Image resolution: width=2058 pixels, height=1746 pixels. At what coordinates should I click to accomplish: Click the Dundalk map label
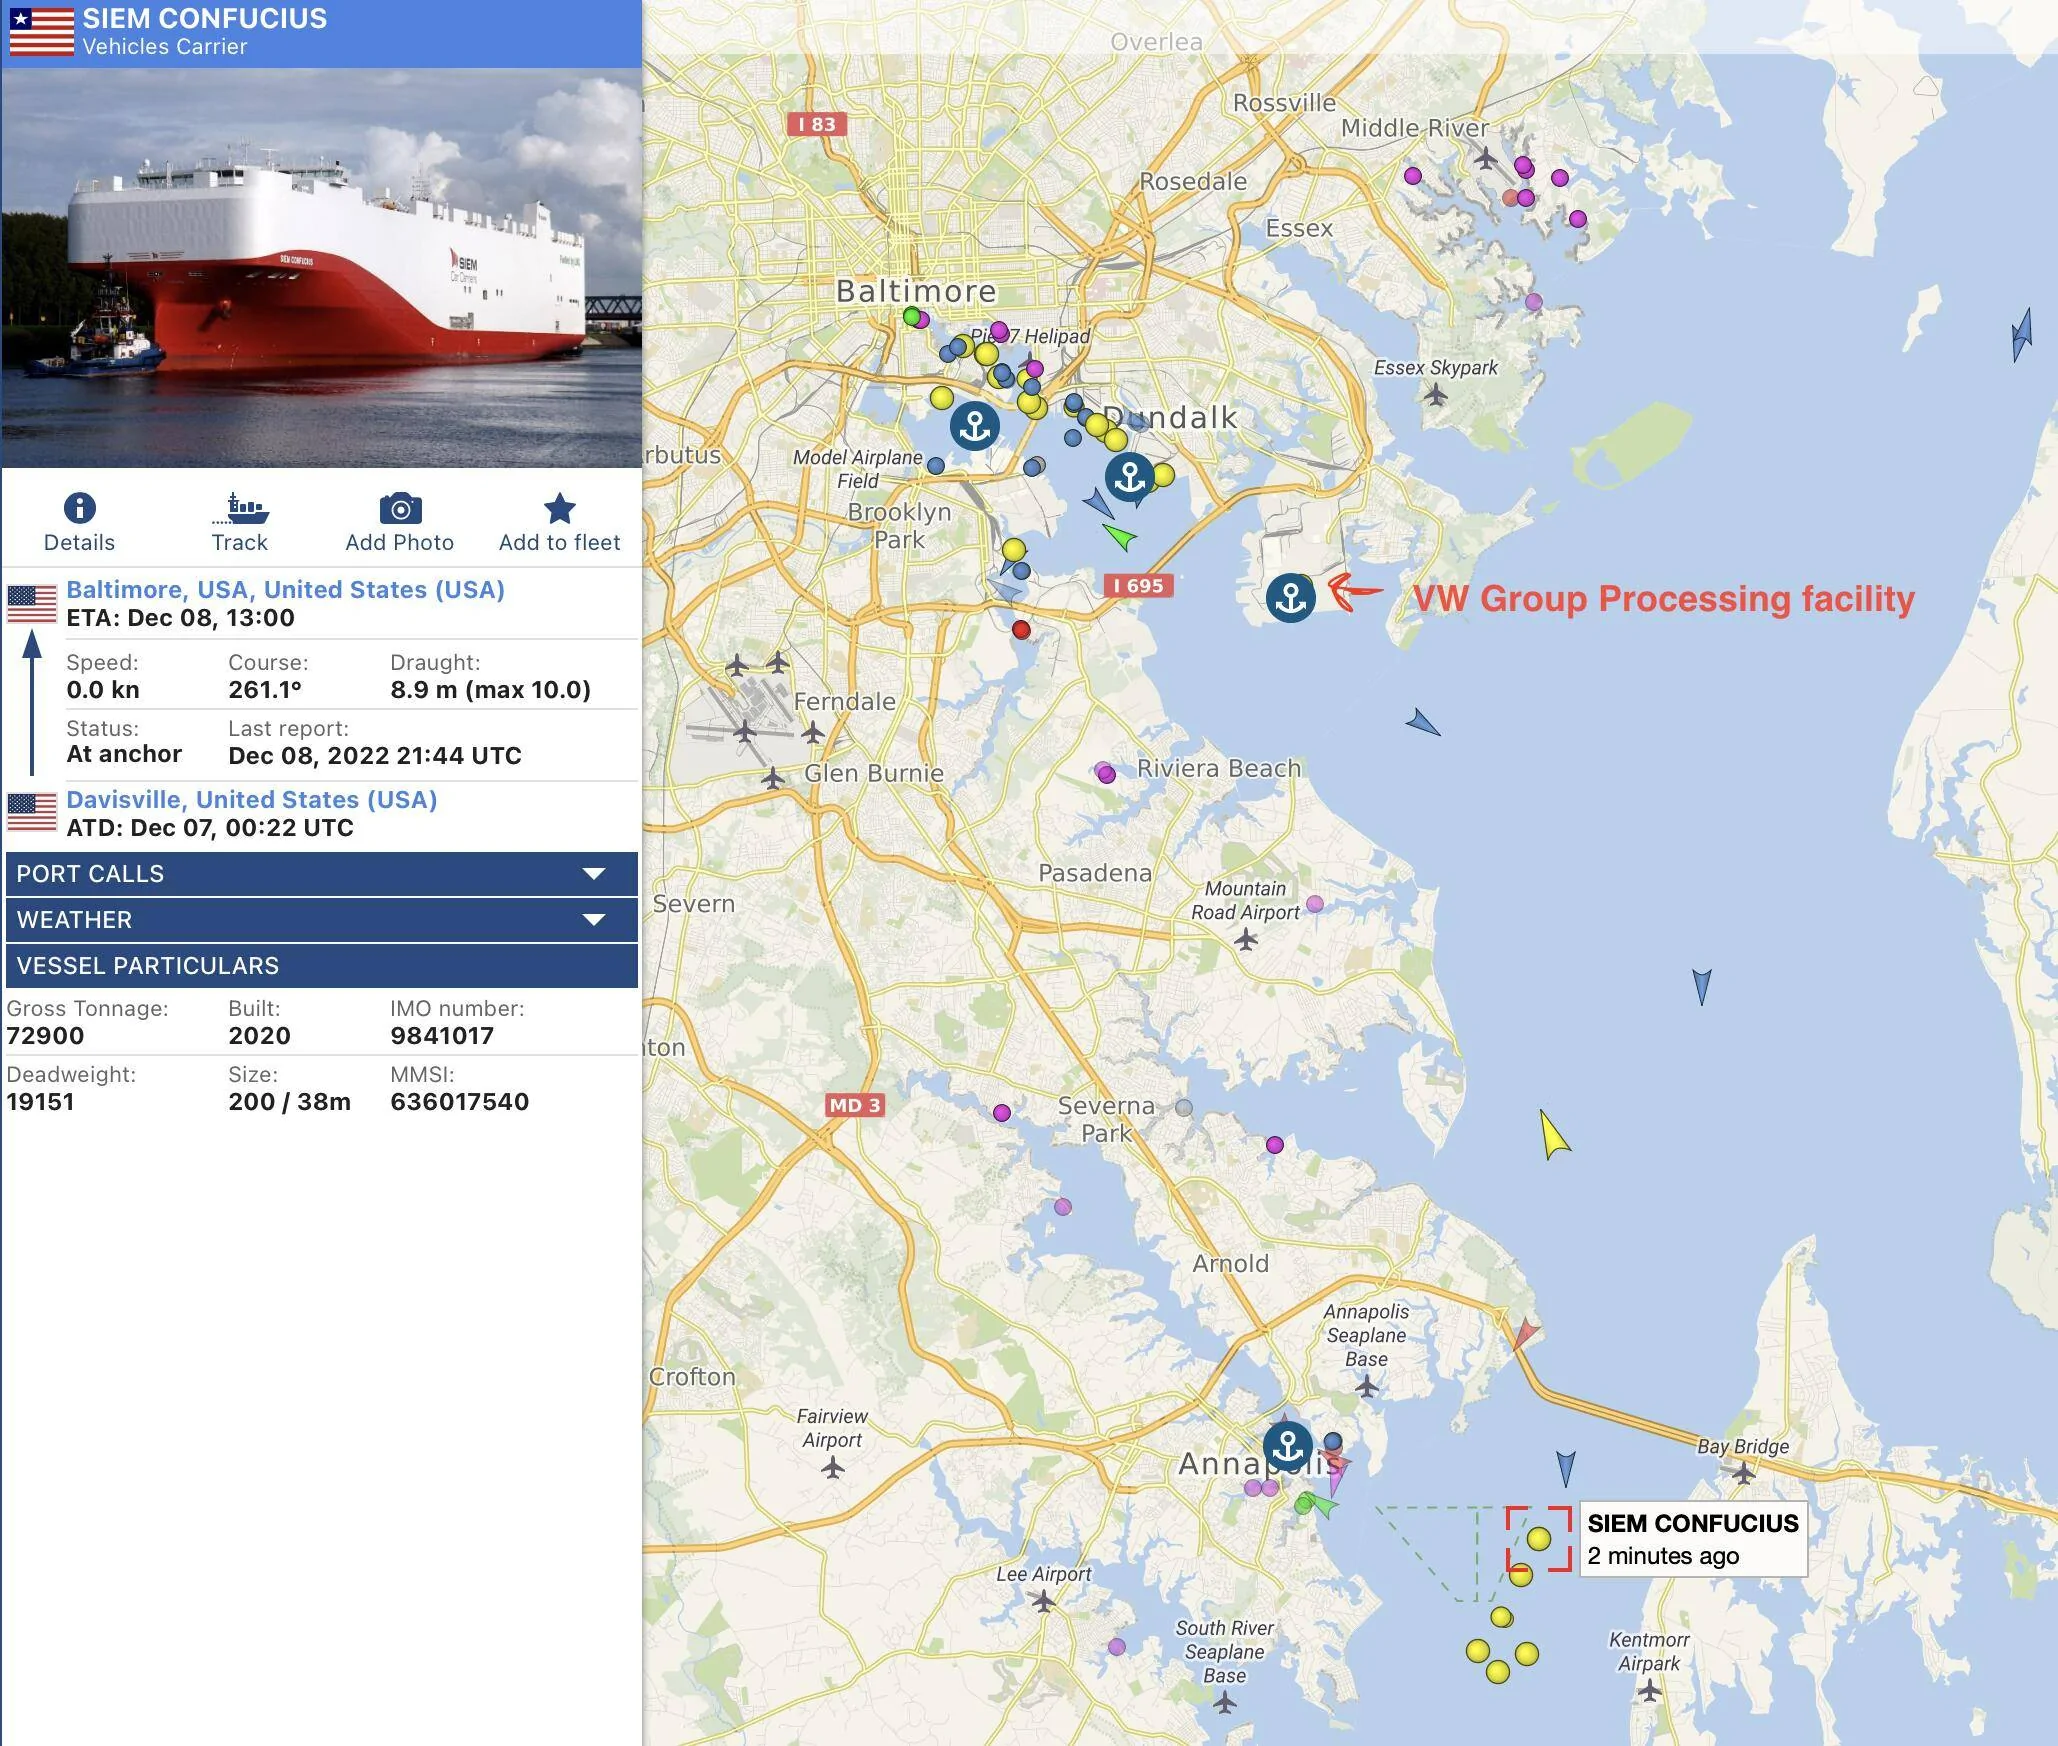click(x=1171, y=418)
